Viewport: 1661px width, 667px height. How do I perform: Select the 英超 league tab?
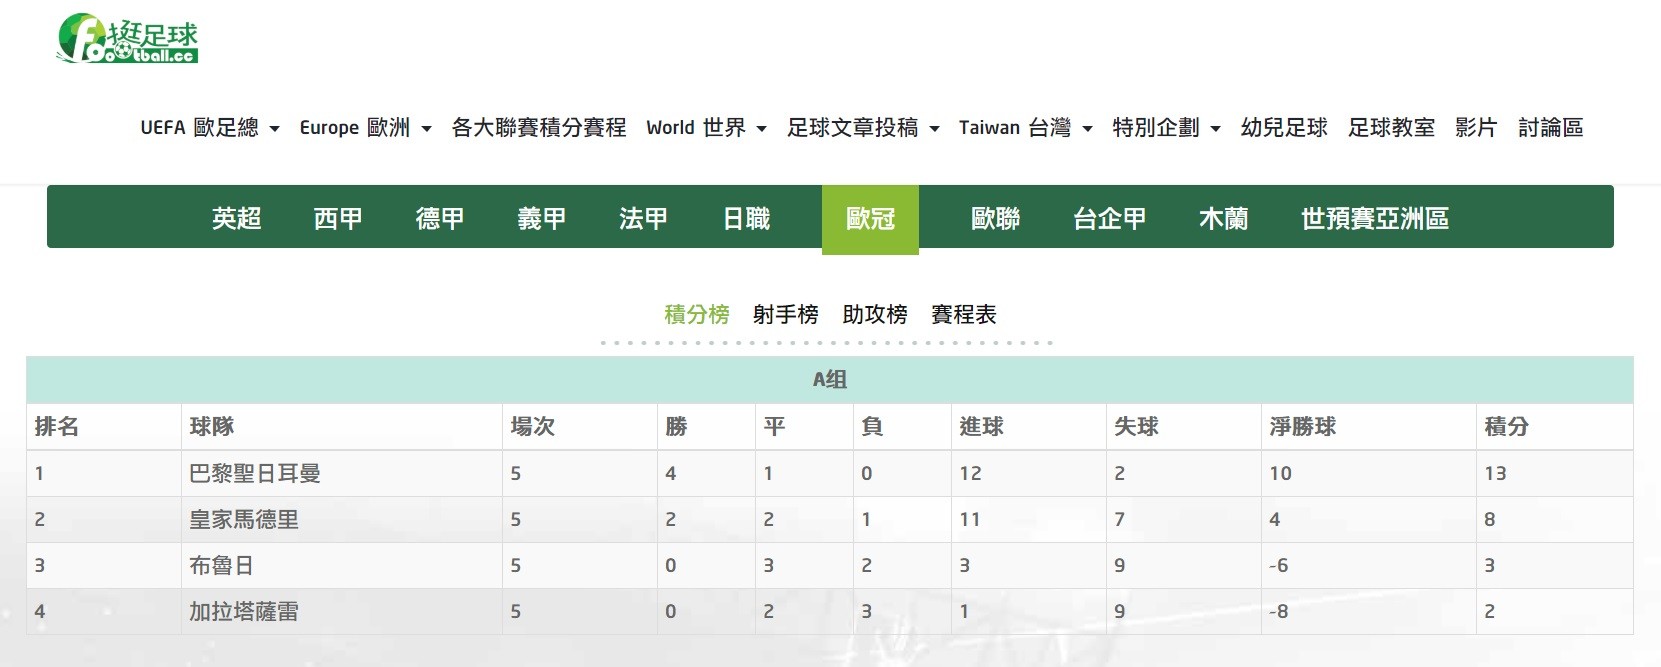237,218
